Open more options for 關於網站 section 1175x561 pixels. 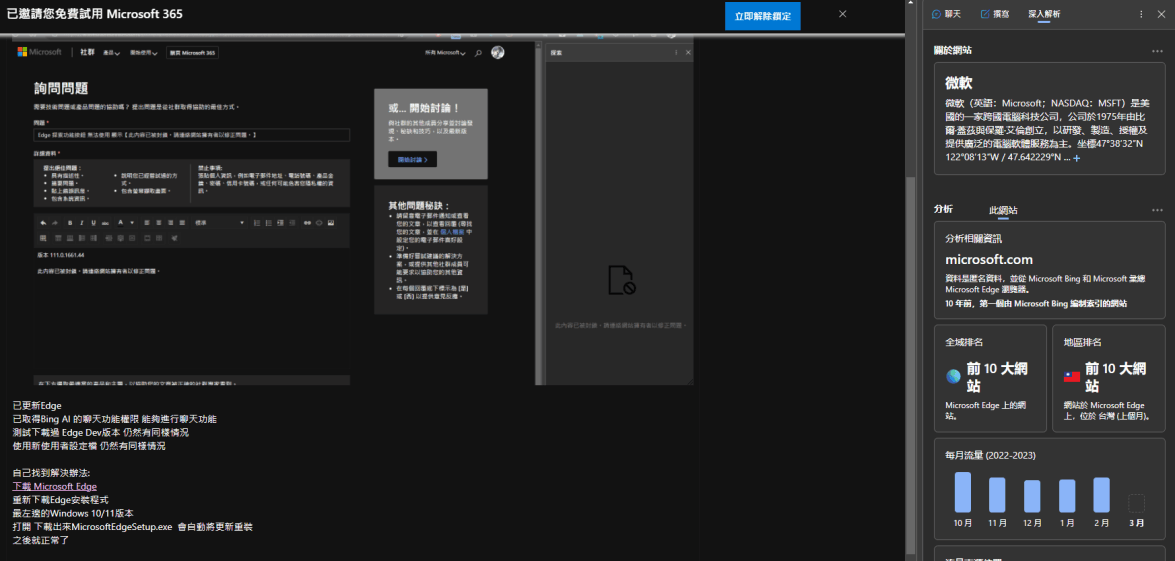point(1158,50)
